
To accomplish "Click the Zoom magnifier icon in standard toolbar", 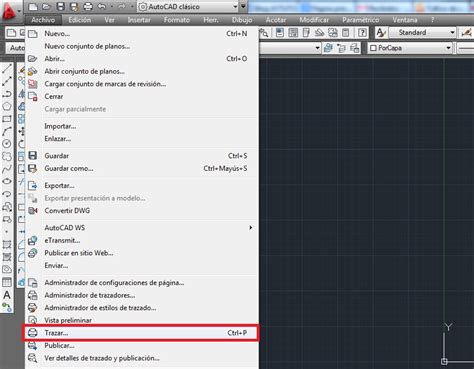I will (264, 33).
